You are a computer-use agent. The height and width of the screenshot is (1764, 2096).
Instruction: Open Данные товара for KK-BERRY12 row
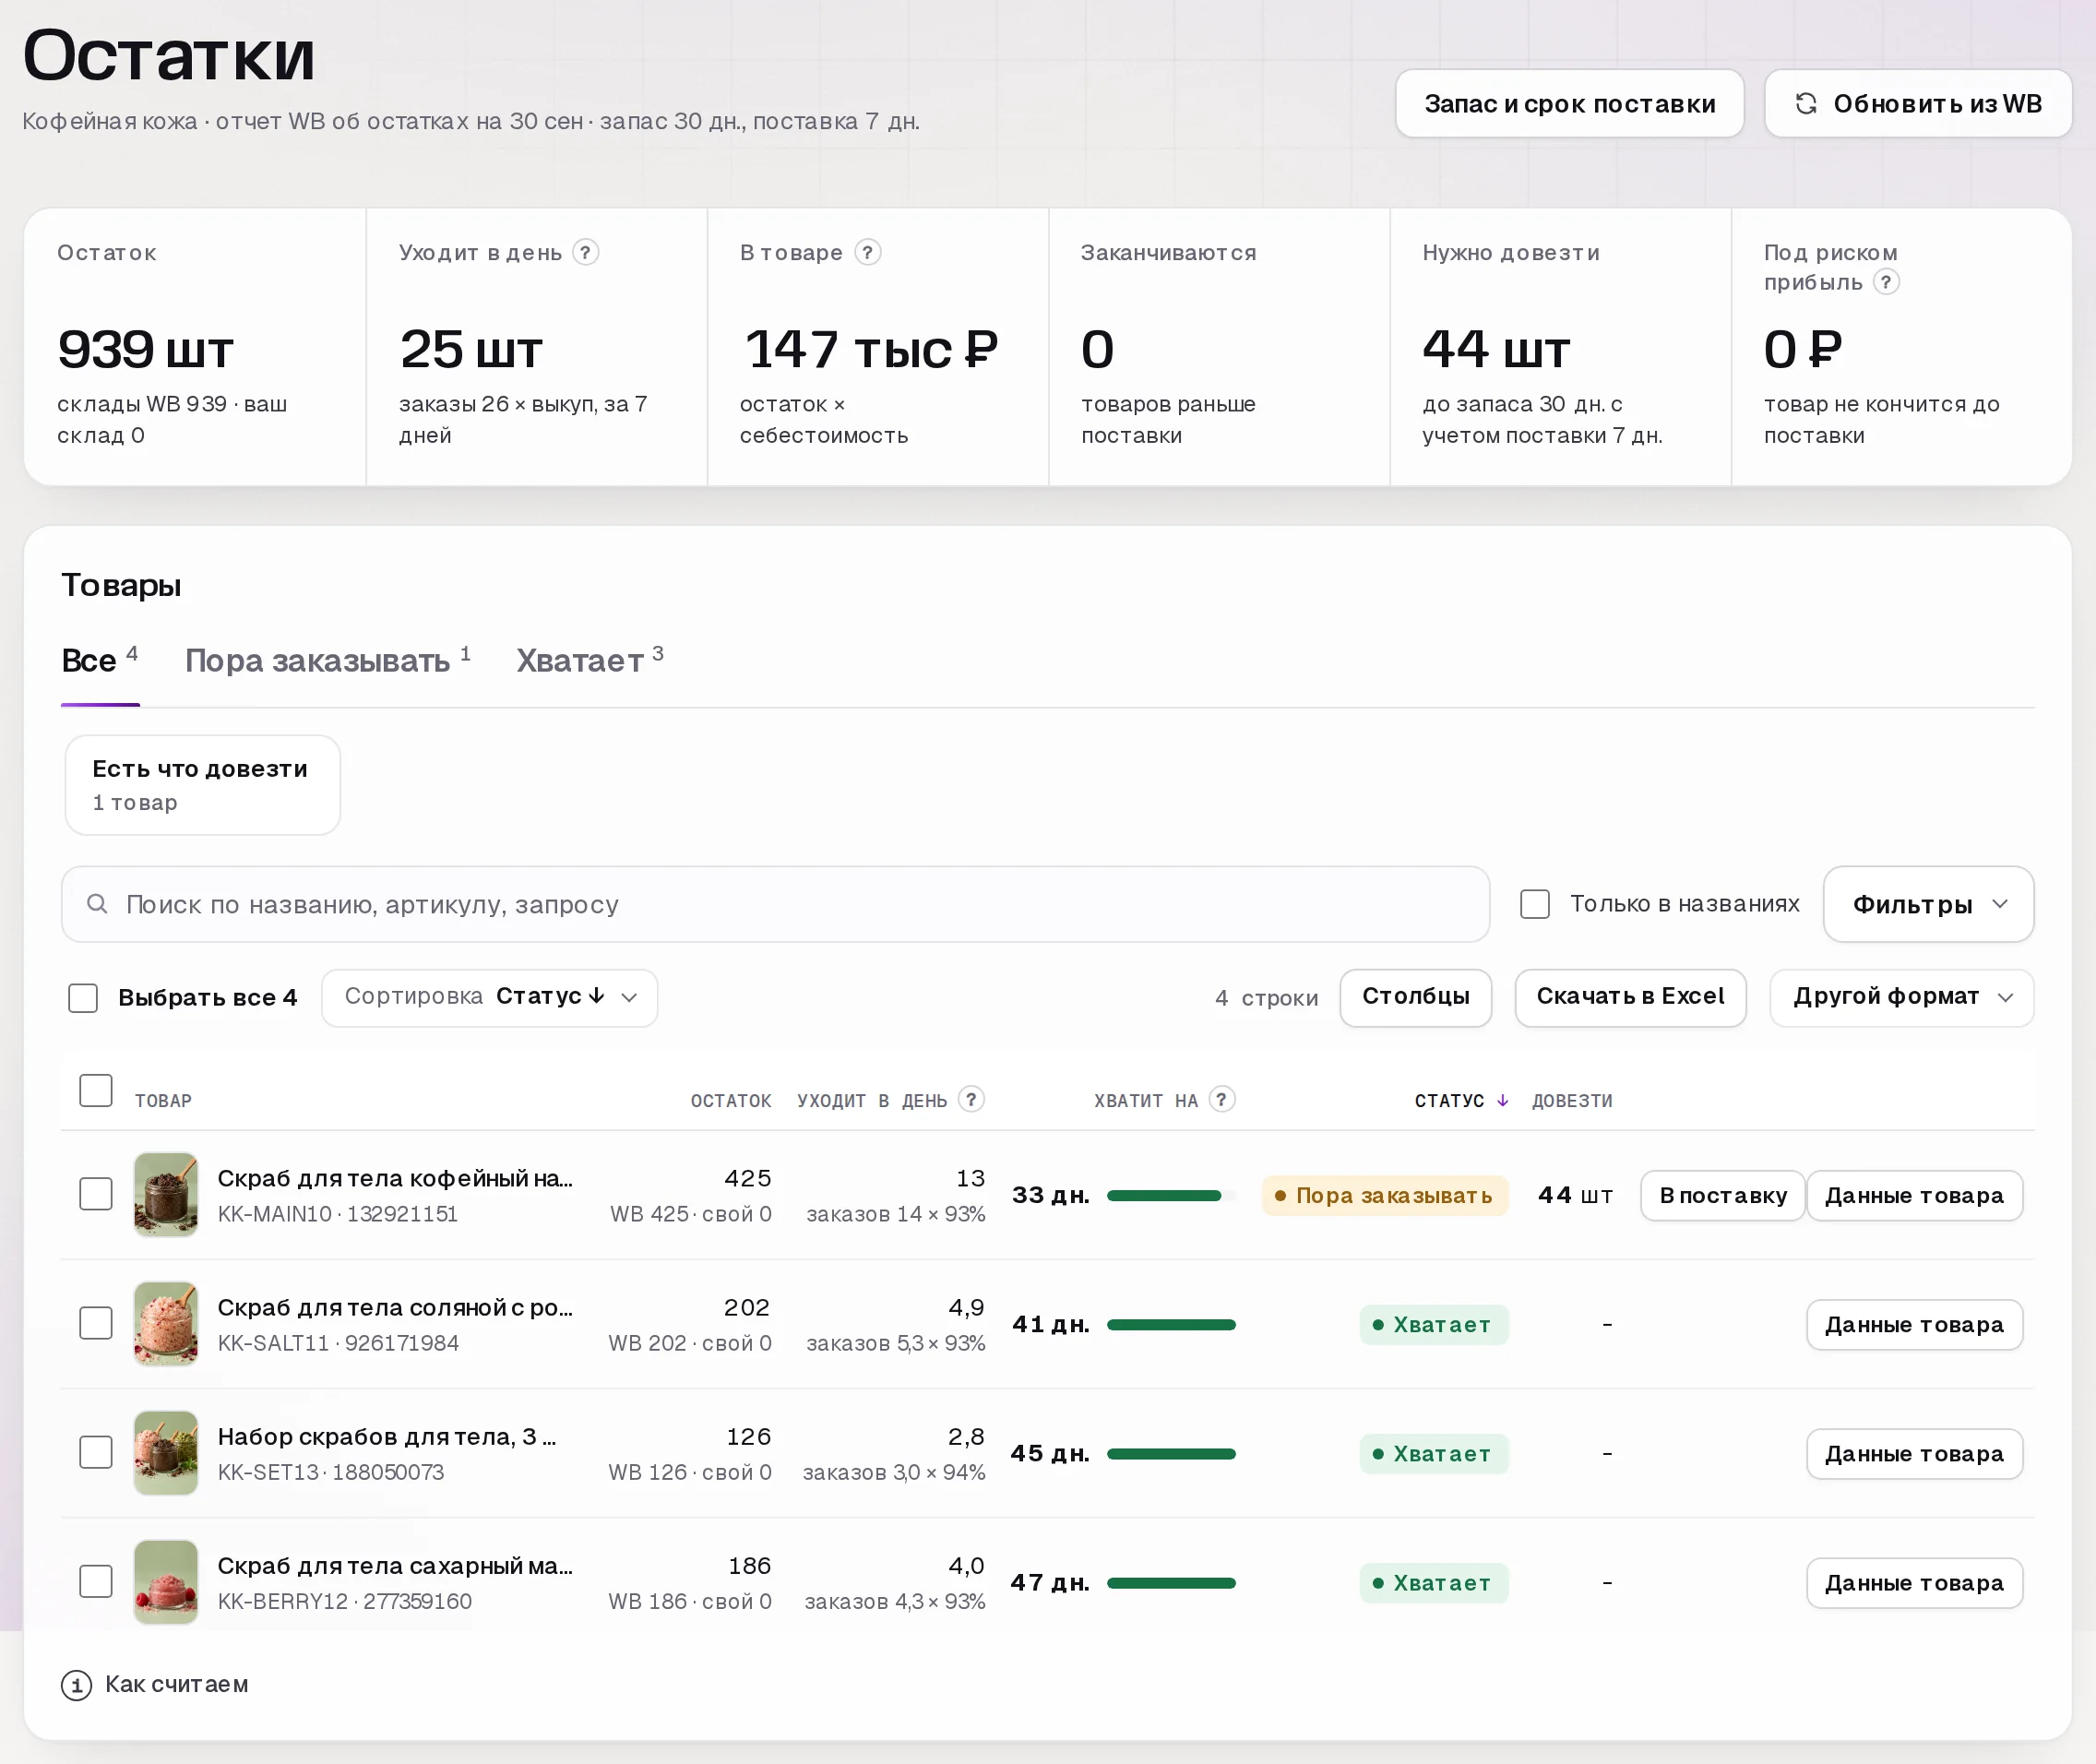[x=1914, y=1582]
